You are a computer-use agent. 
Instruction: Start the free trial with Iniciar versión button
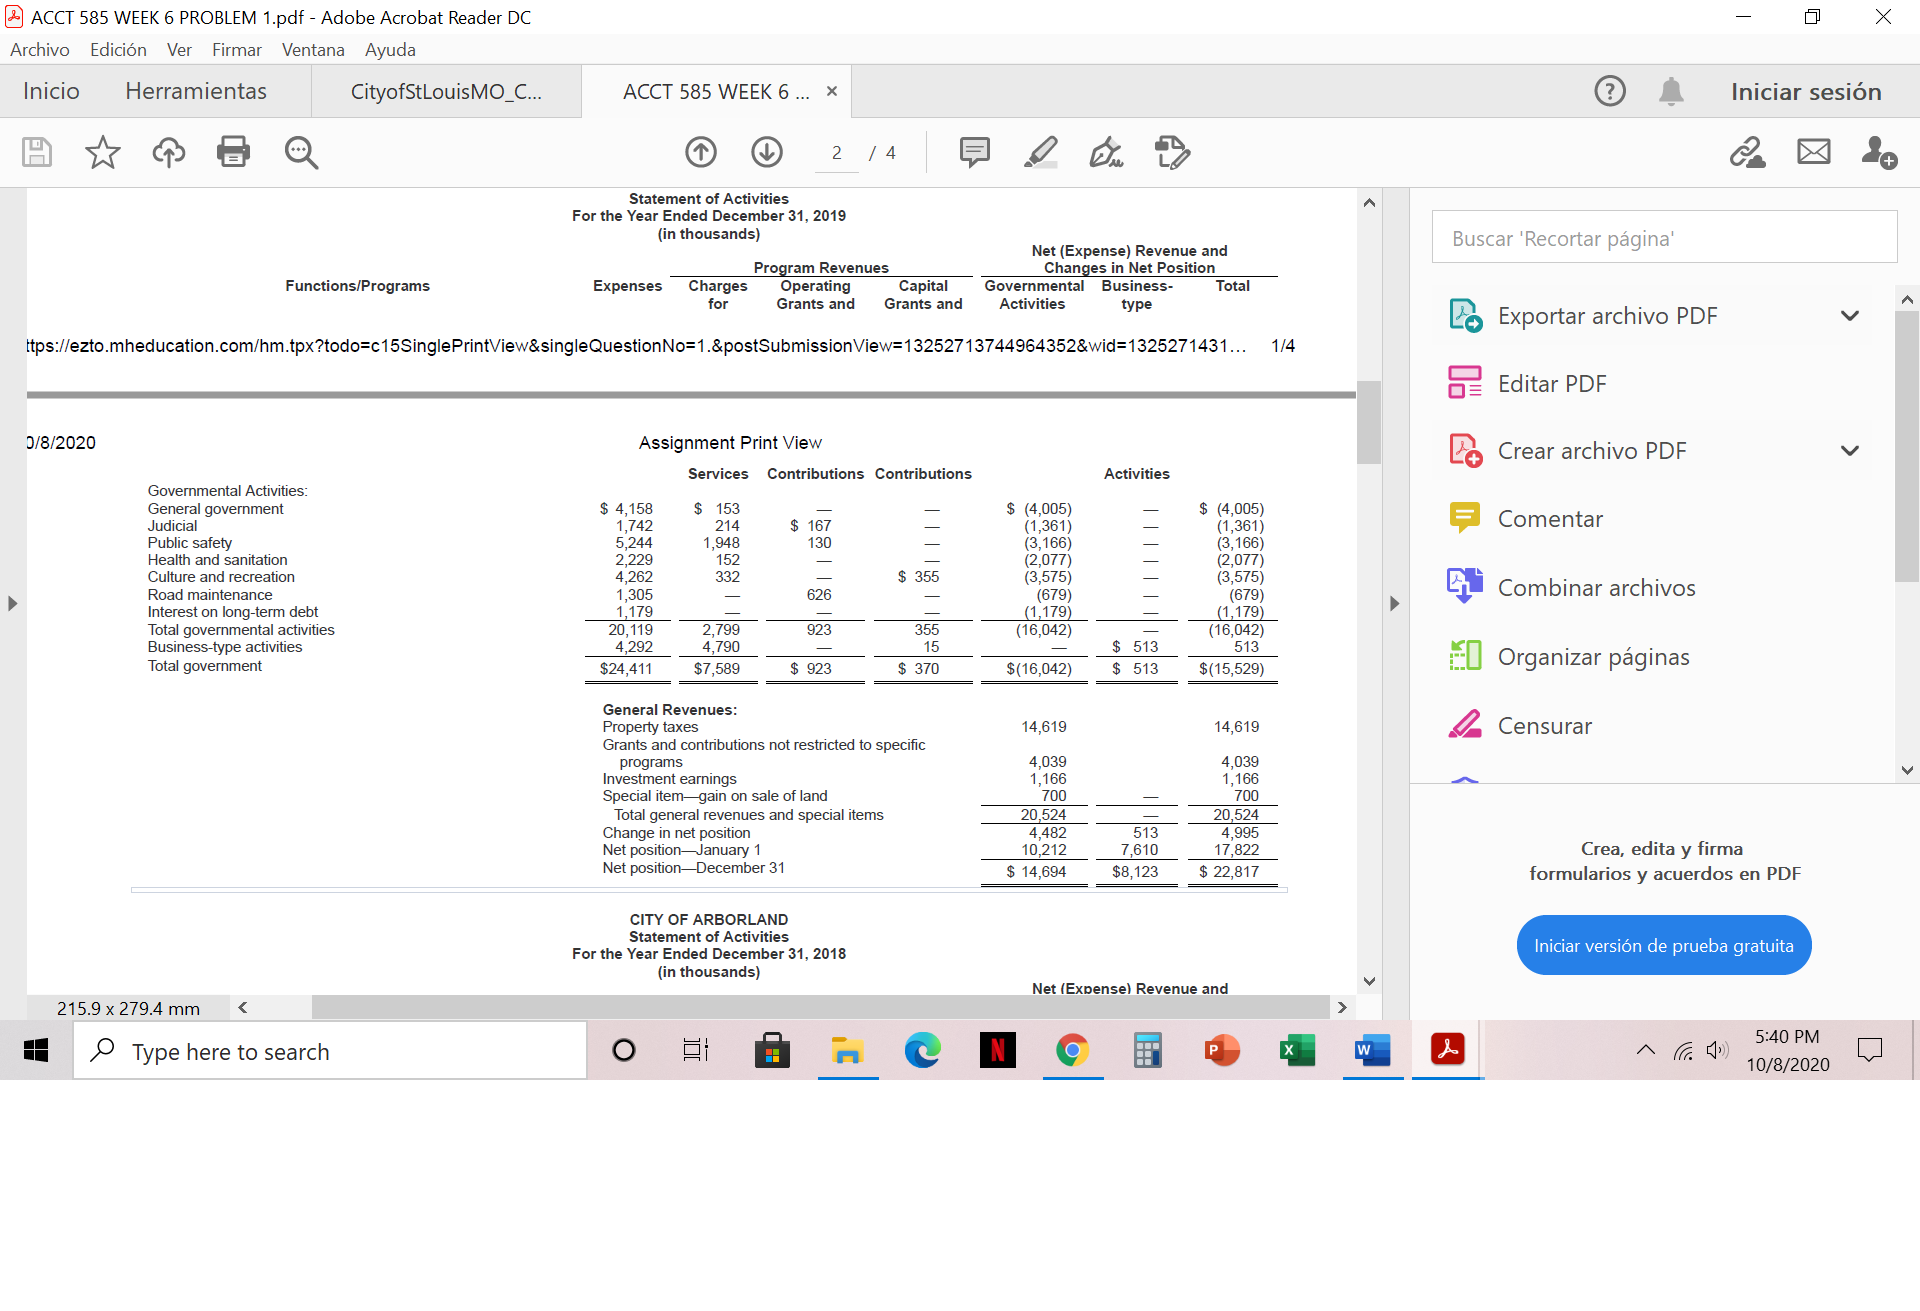[1663, 944]
